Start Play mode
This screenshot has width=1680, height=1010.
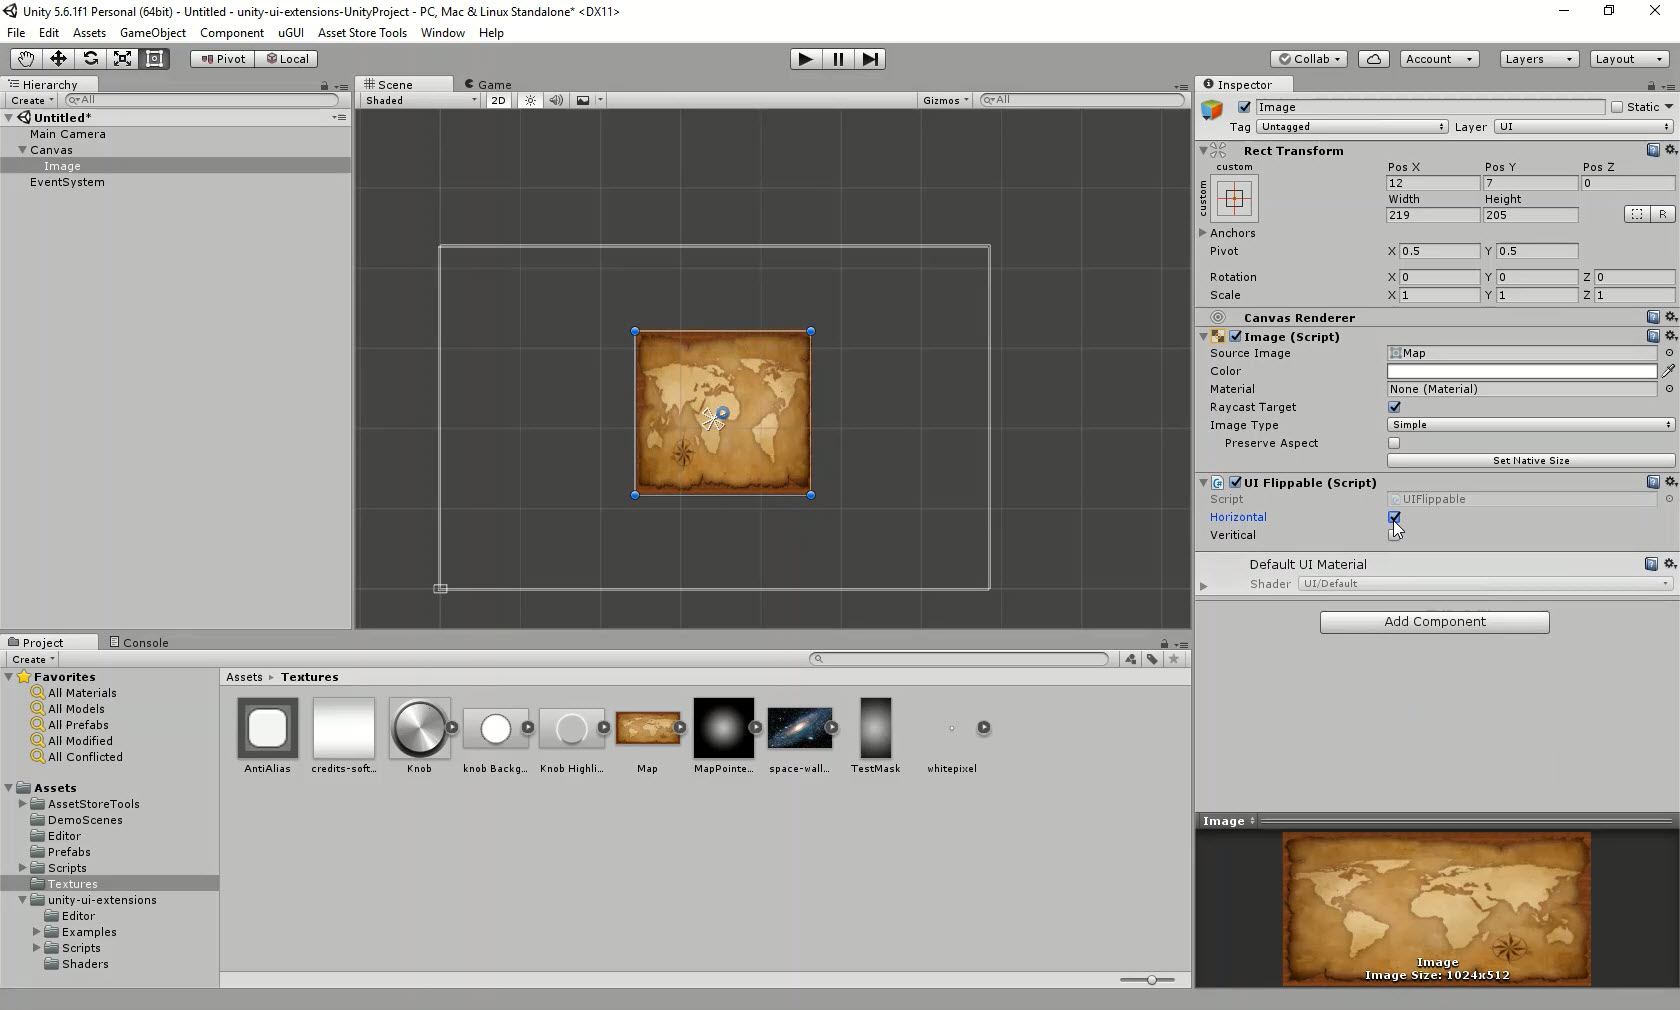pyautogui.click(x=805, y=59)
